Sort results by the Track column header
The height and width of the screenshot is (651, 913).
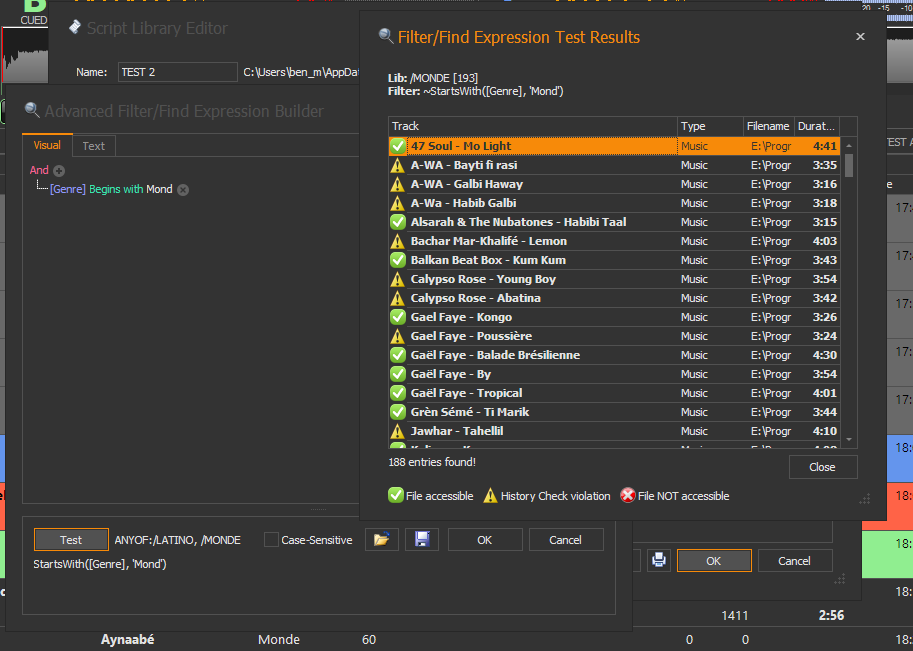click(530, 126)
